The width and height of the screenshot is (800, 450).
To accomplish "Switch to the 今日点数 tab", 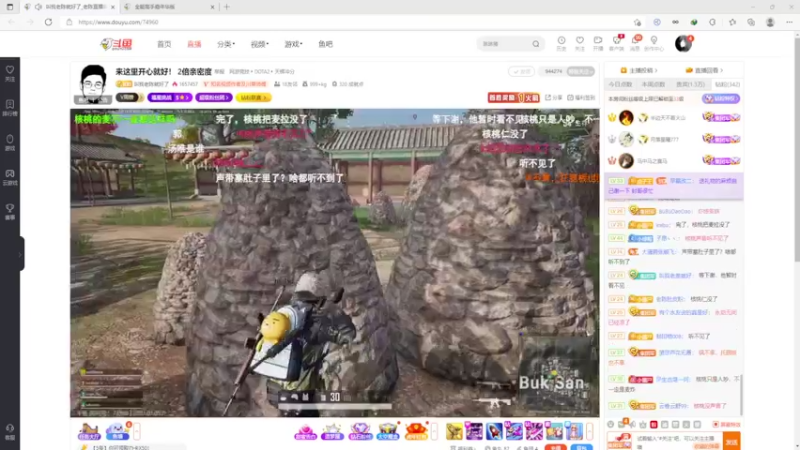I will [620, 85].
